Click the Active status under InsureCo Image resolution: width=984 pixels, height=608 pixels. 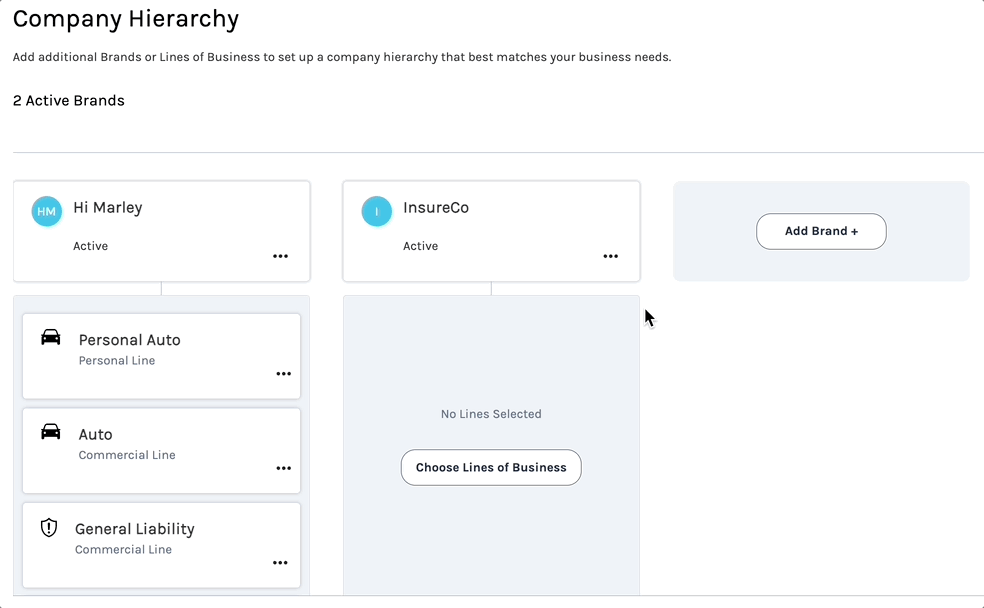click(421, 246)
